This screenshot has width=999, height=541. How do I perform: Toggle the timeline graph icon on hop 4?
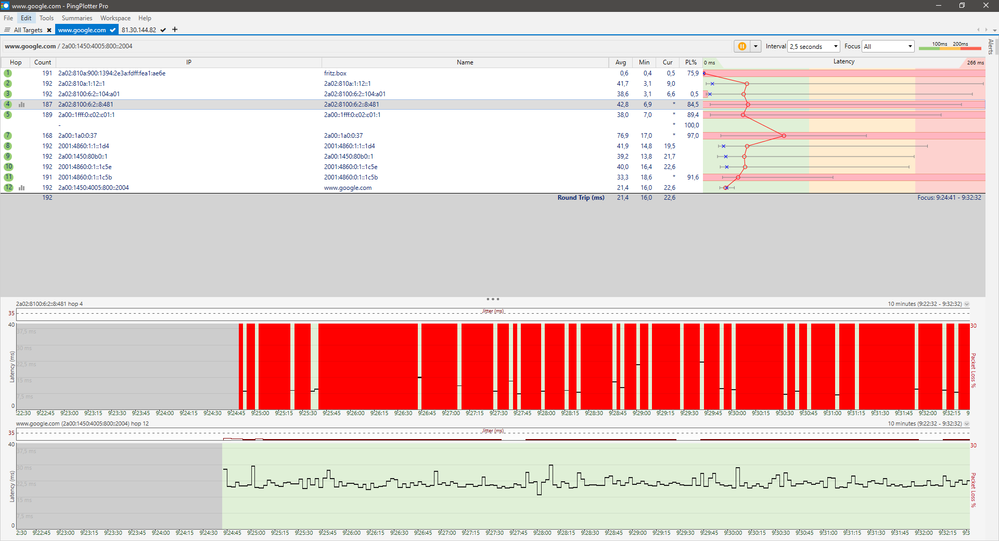[x=22, y=105]
